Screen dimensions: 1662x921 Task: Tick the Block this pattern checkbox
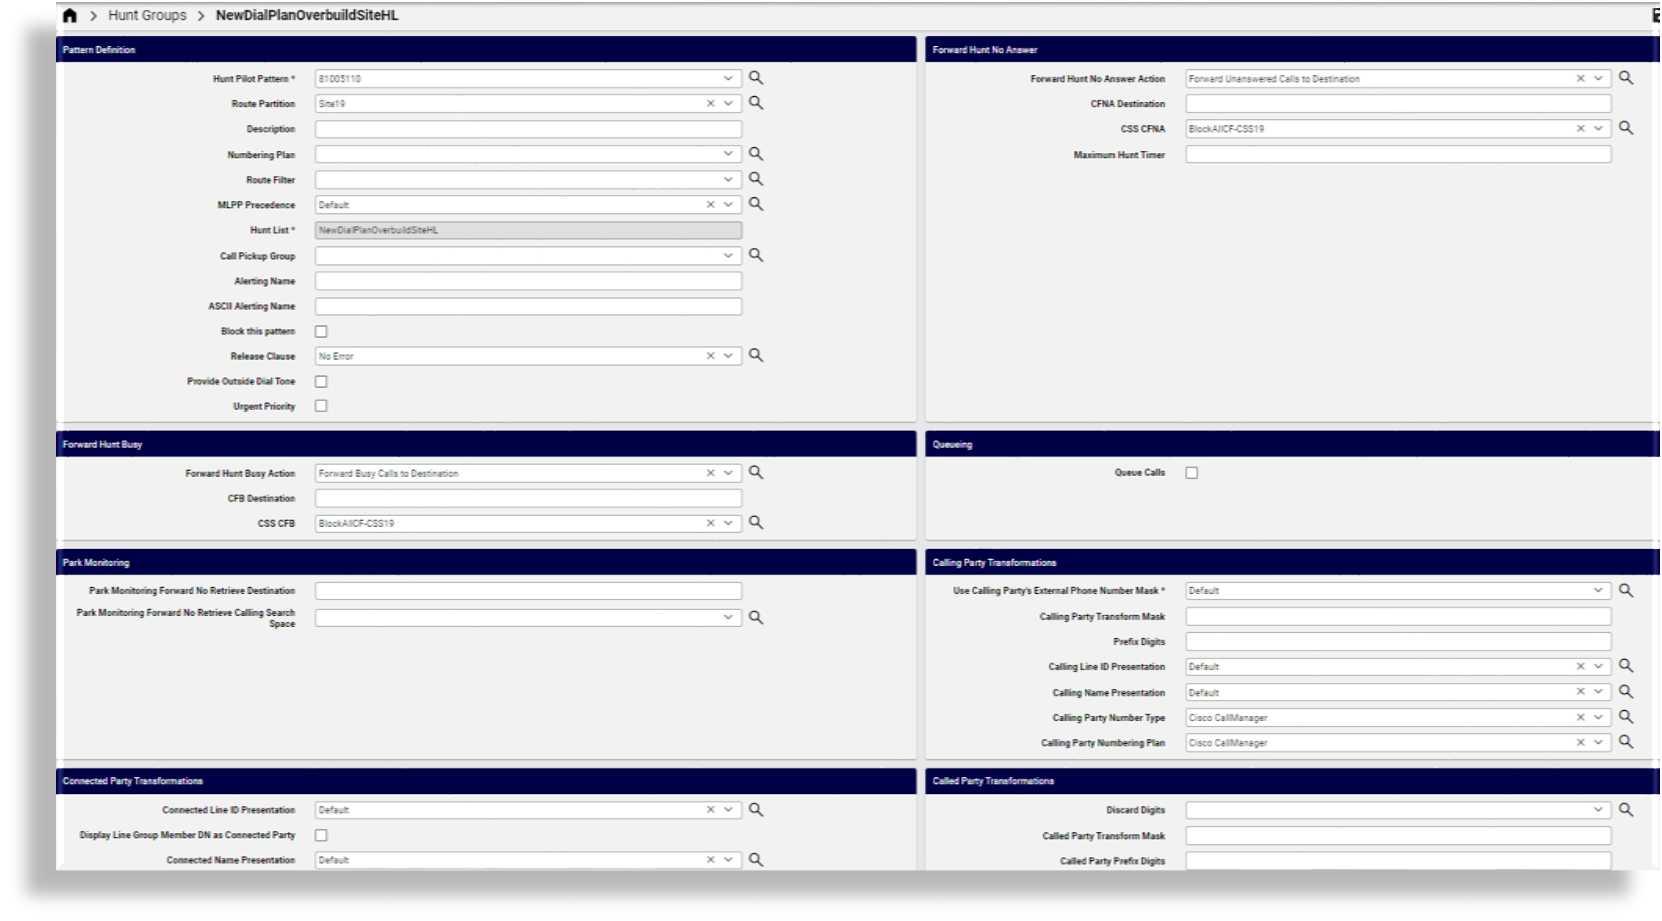coord(321,331)
